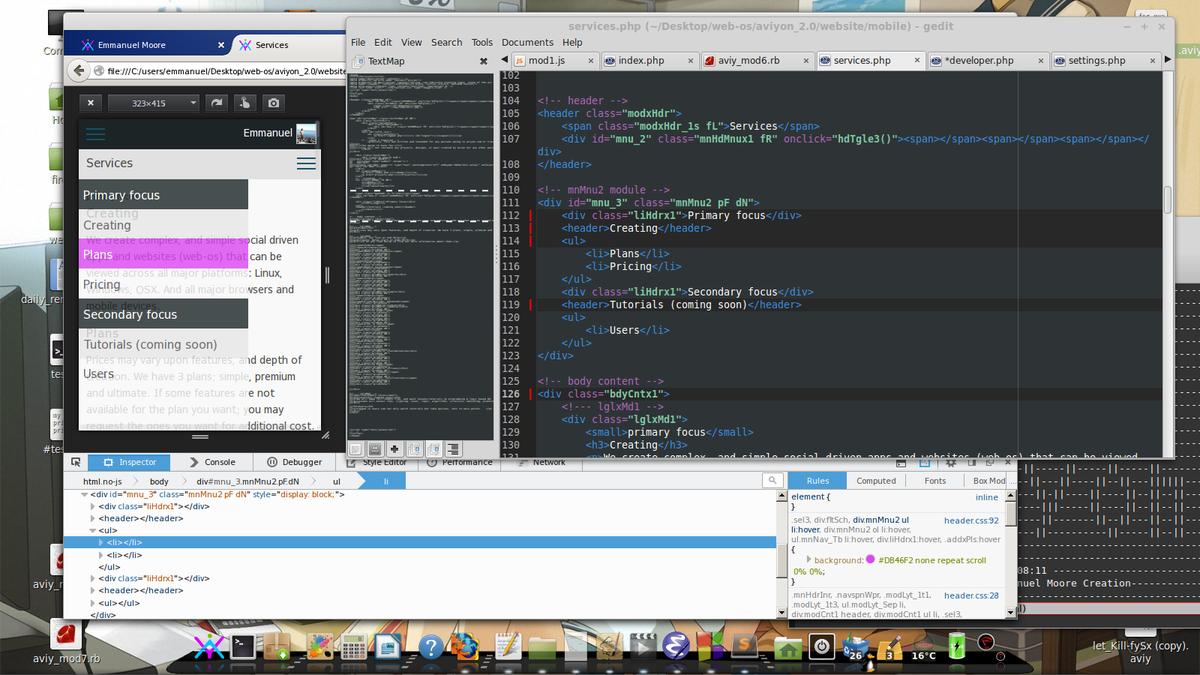
Task: Open top-left hamburger menu in mobile page
Action: coord(96,133)
